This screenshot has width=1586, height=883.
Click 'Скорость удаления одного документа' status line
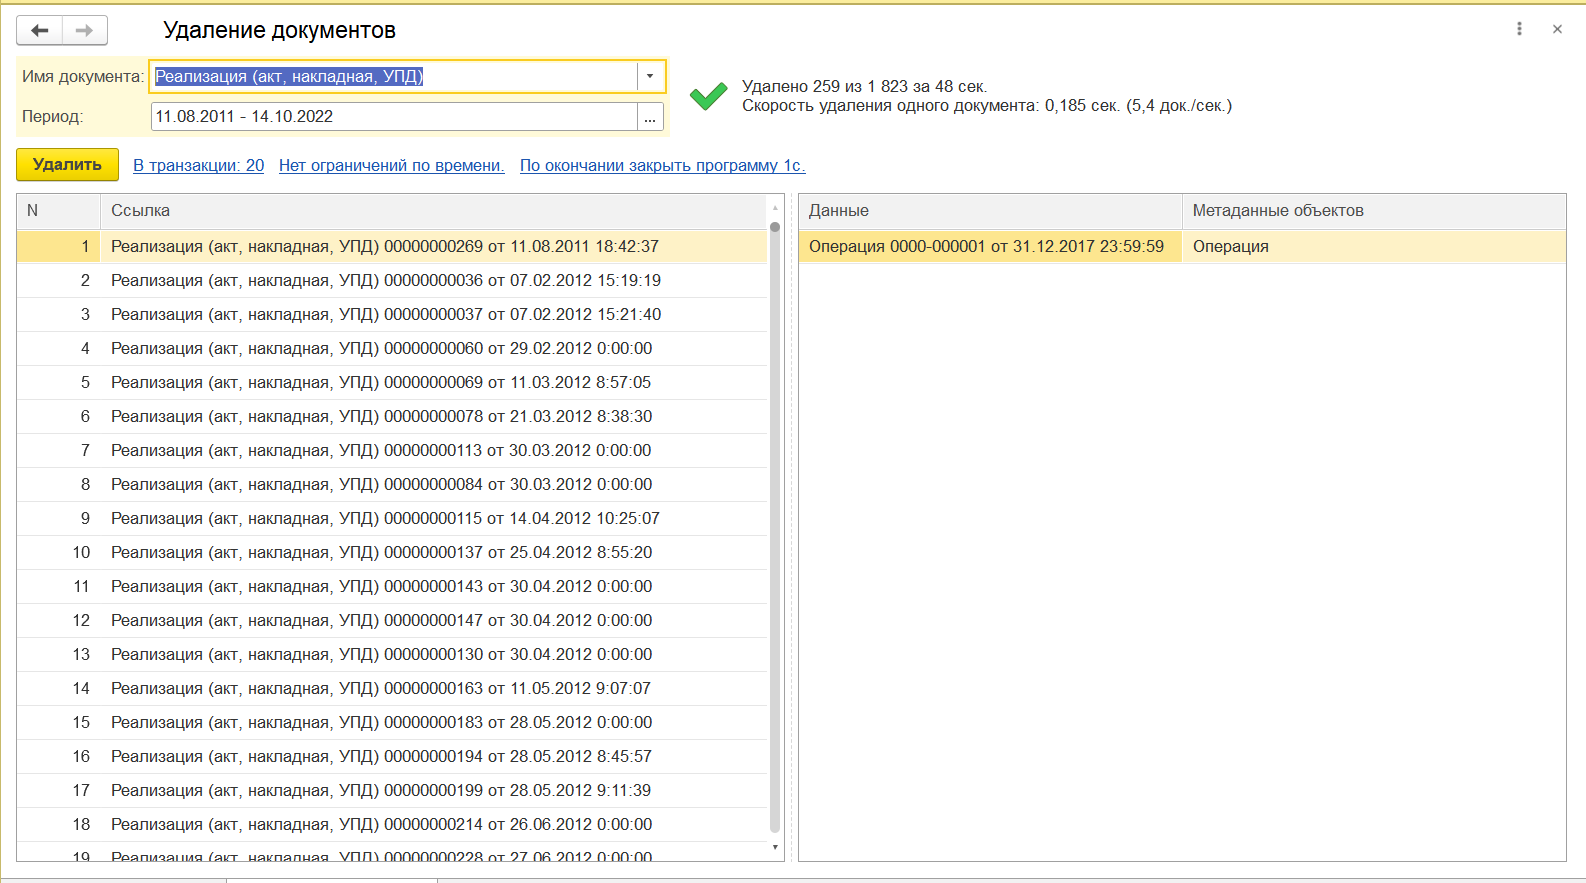click(x=987, y=106)
